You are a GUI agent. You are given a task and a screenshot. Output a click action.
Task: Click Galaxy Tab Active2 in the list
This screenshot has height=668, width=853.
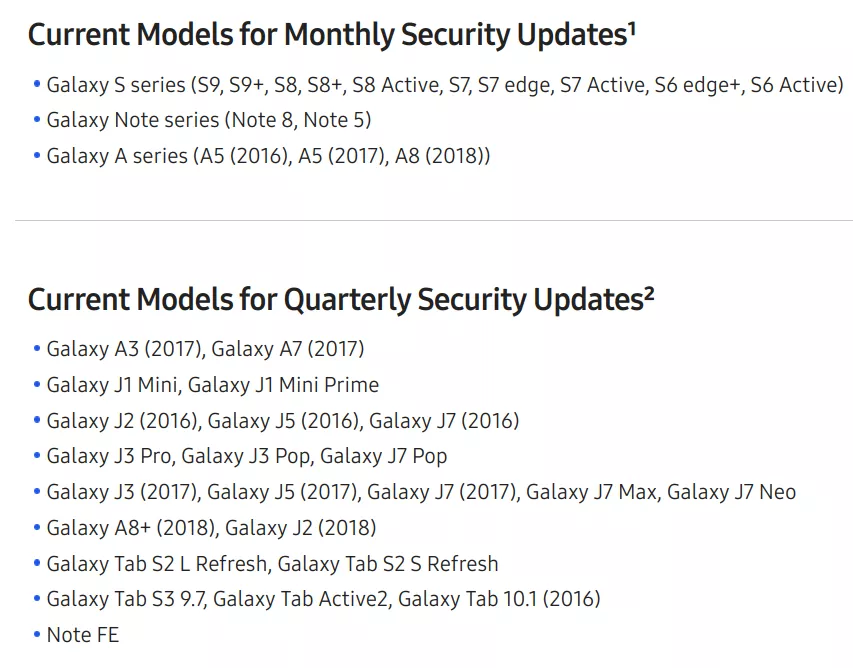pos(301,599)
